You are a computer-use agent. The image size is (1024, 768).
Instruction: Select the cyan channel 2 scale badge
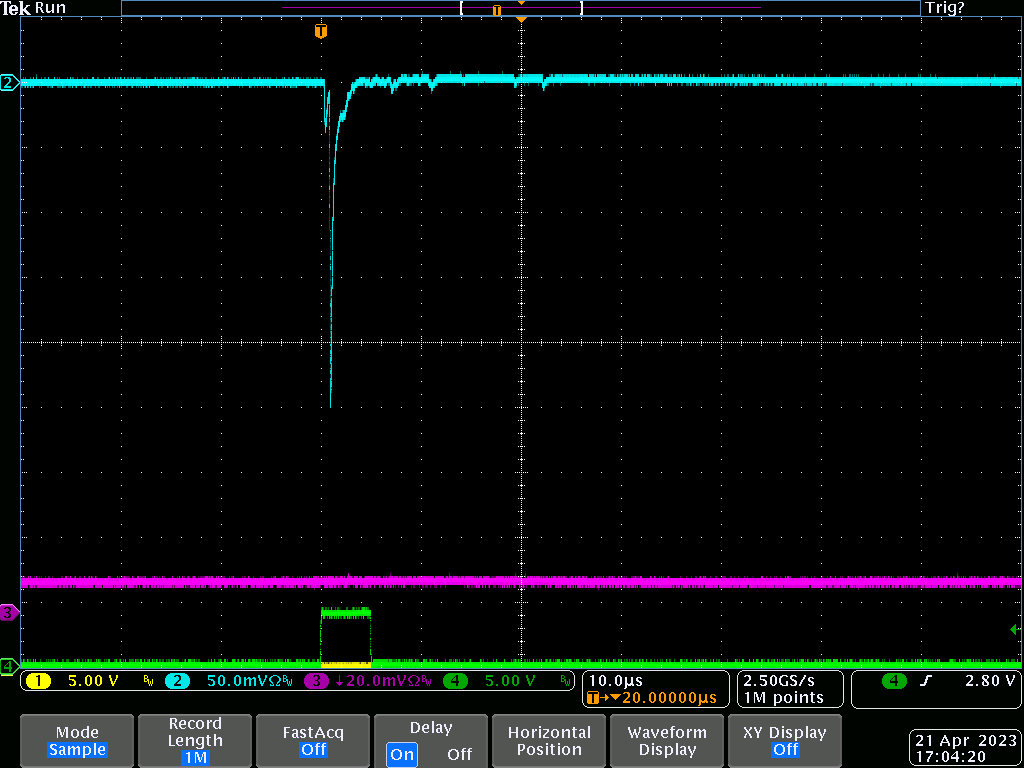(x=177, y=681)
